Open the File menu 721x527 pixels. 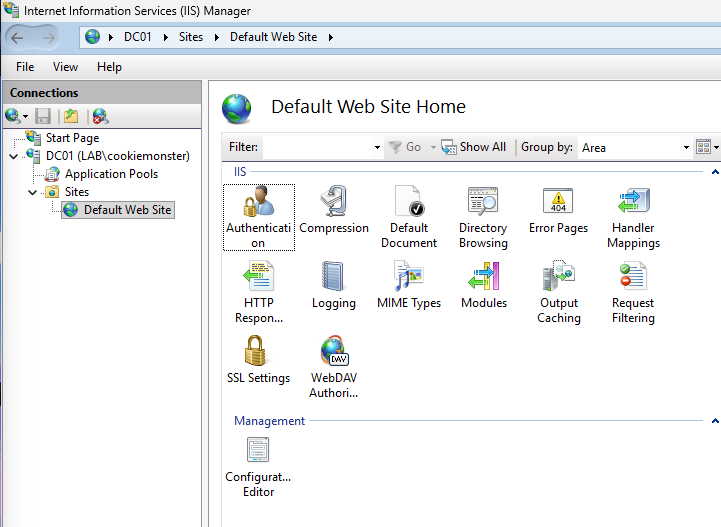[25, 67]
